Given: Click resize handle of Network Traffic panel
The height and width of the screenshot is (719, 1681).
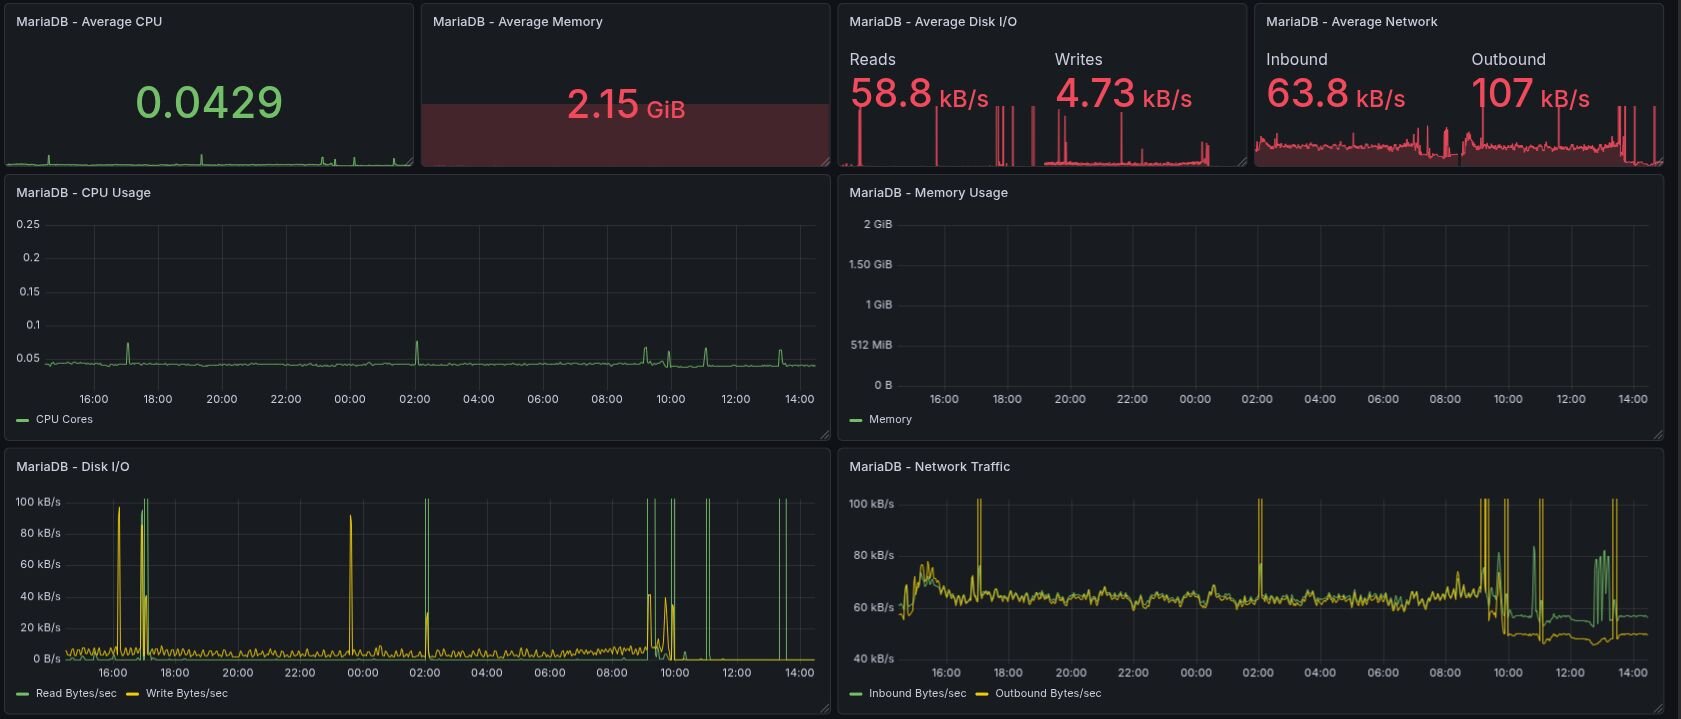Looking at the screenshot, I should coord(1658,709).
